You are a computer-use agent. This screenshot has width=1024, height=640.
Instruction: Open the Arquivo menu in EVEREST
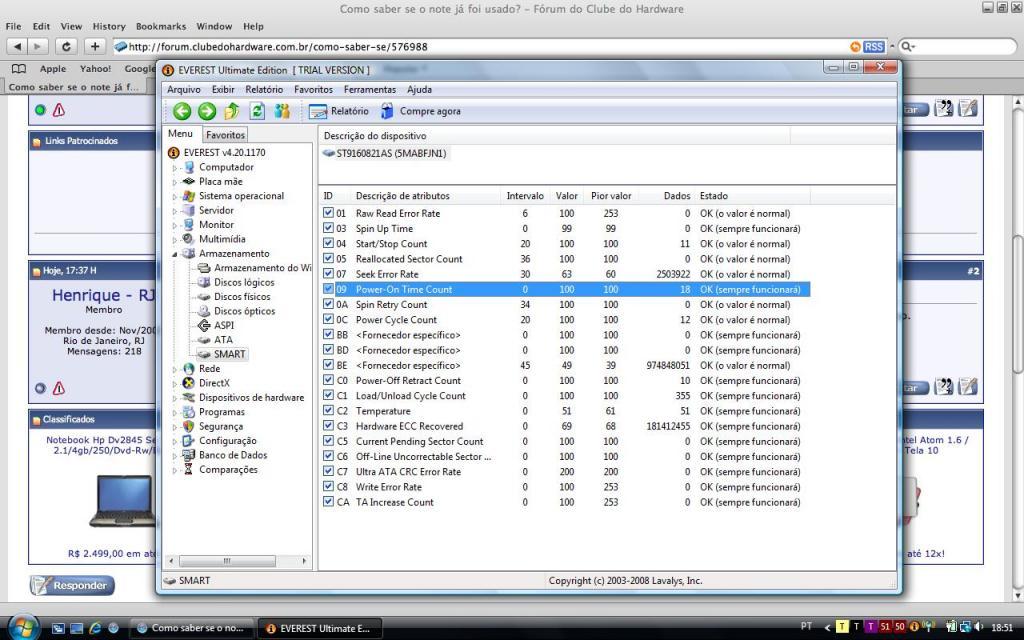click(184, 89)
